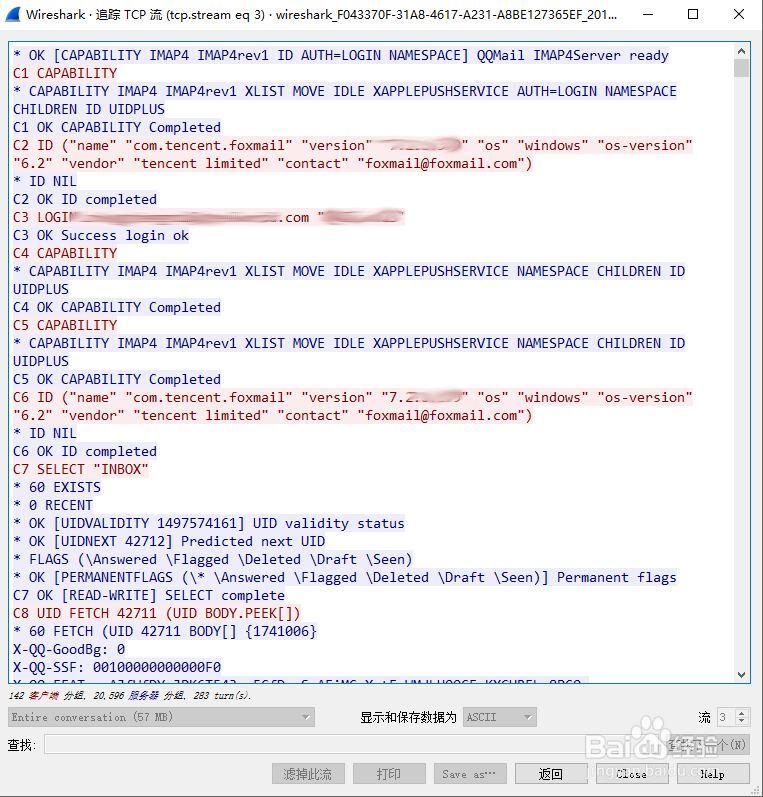Image resolution: width=763 pixels, height=797 pixels.
Task: Click the packet count status text below stream
Action: [130, 695]
